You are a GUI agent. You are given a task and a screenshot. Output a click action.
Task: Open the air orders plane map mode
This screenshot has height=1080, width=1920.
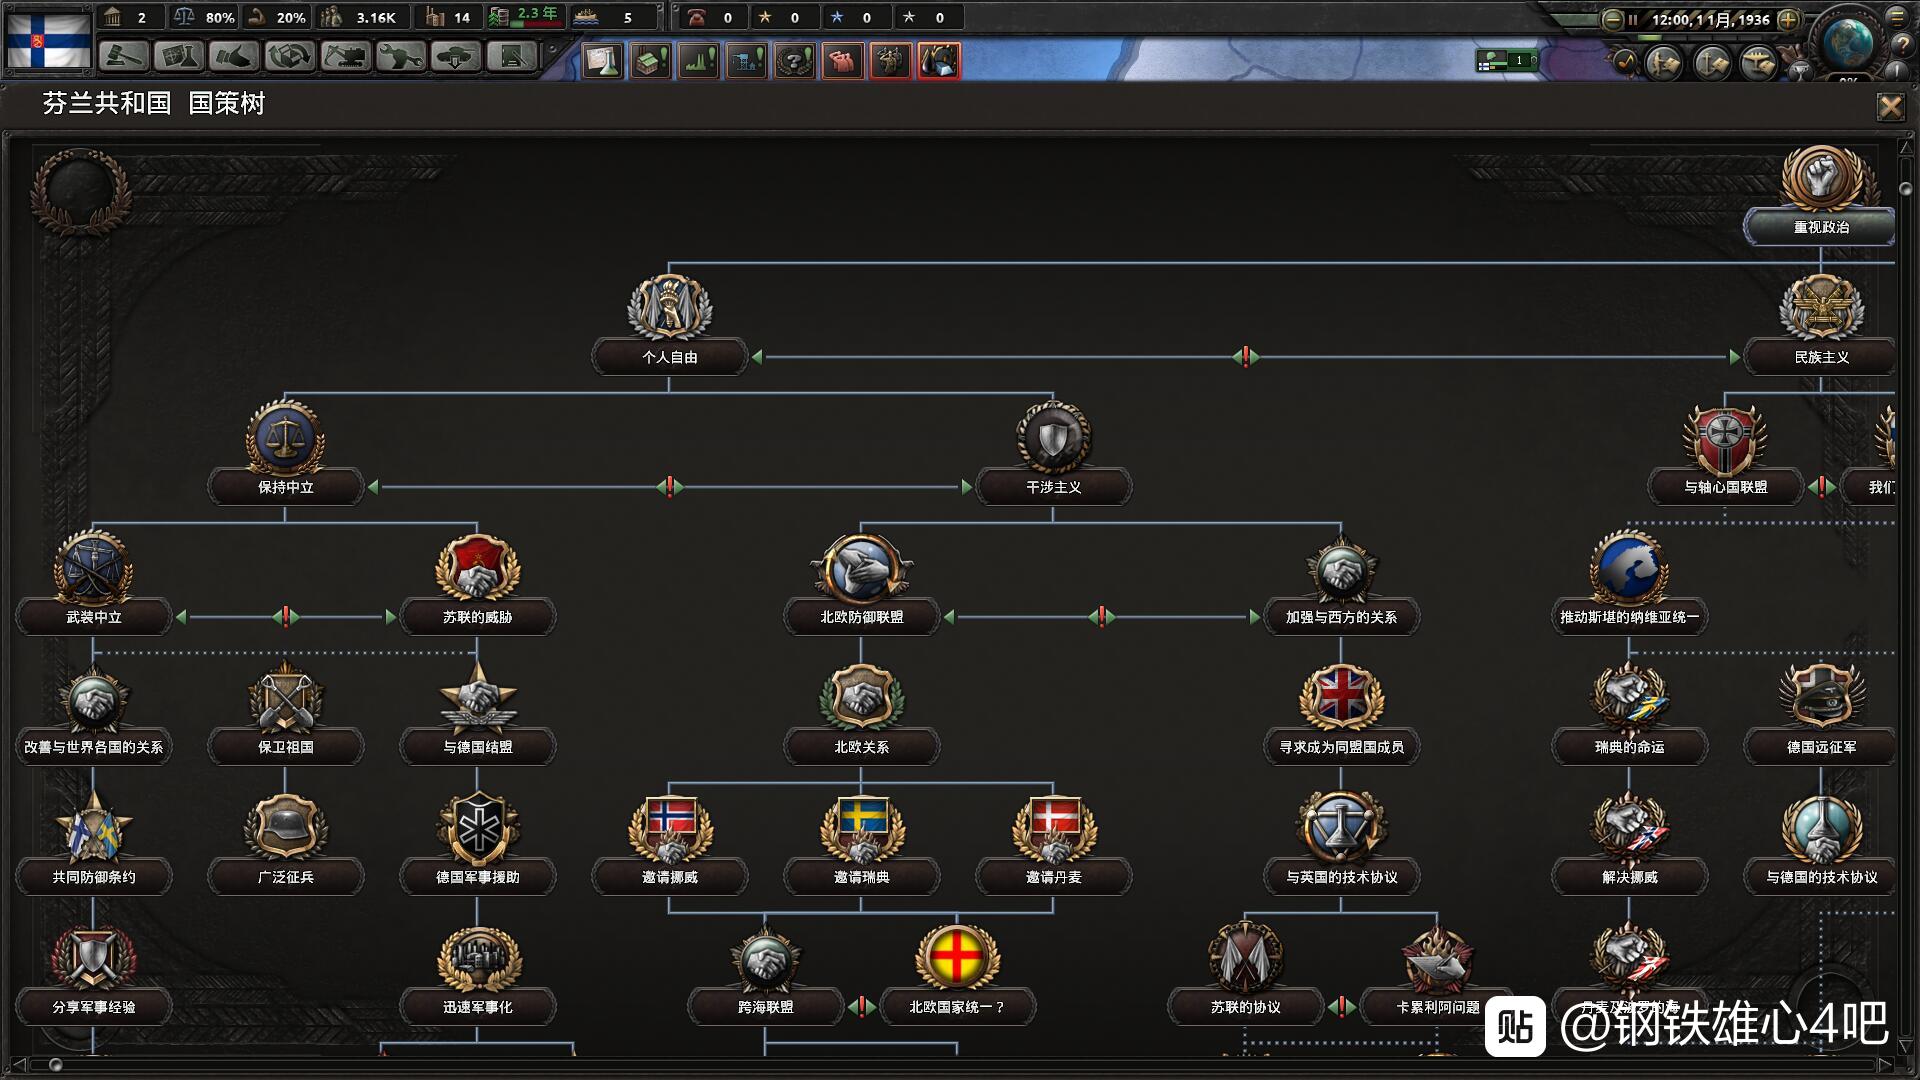coord(1758,63)
